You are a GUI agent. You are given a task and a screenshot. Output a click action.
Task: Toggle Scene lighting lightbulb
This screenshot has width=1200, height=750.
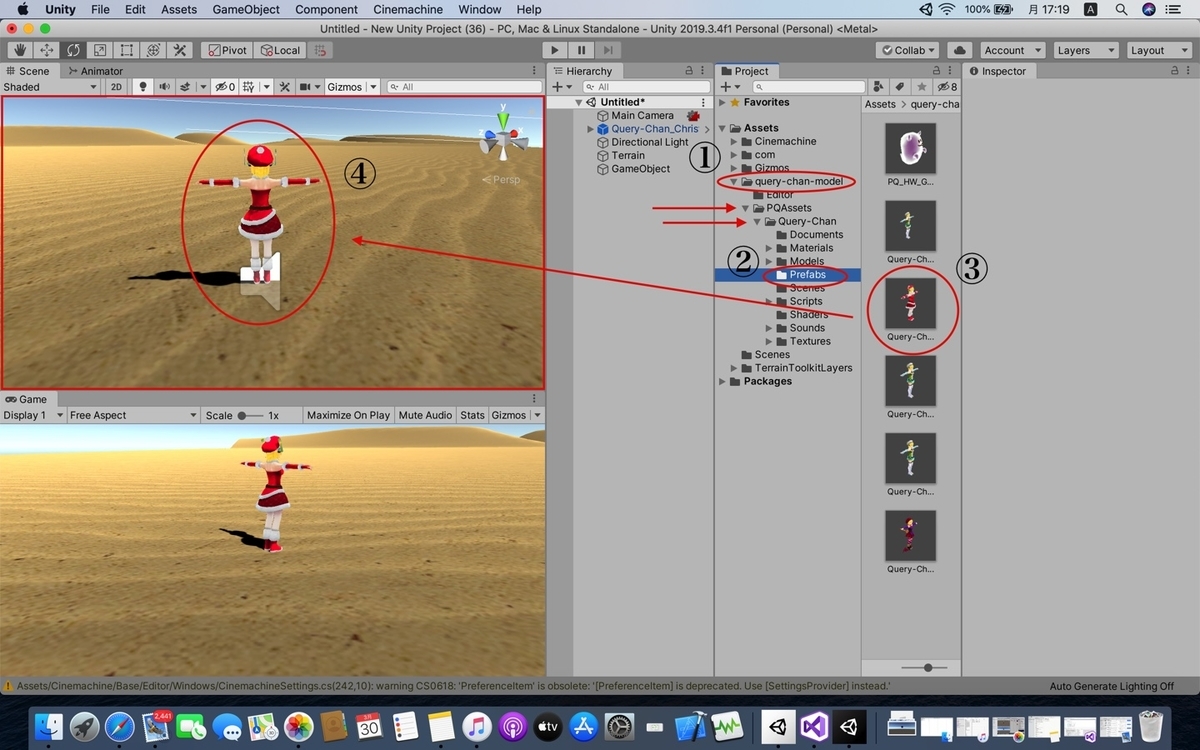coord(143,87)
